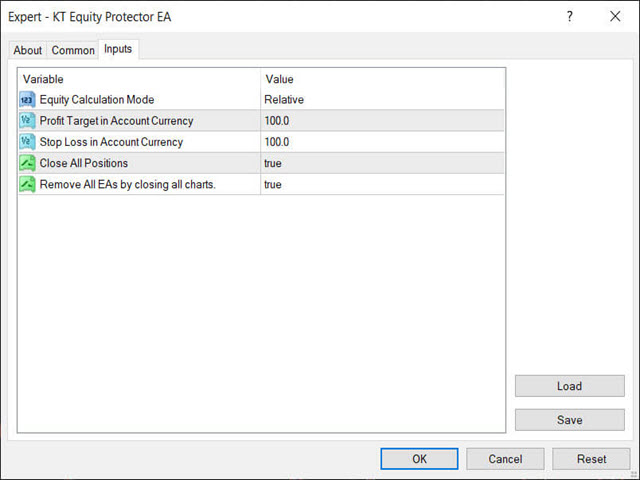This screenshot has height=480, width=640.
Task: Click the Close All Positions row icon
Action: [x=27, y=163]
